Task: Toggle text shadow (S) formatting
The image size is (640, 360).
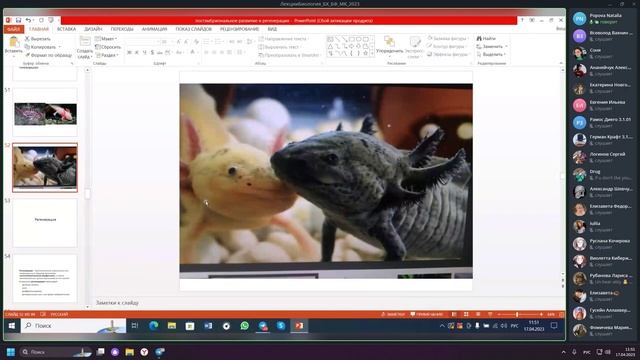Action: click(152, 53)
